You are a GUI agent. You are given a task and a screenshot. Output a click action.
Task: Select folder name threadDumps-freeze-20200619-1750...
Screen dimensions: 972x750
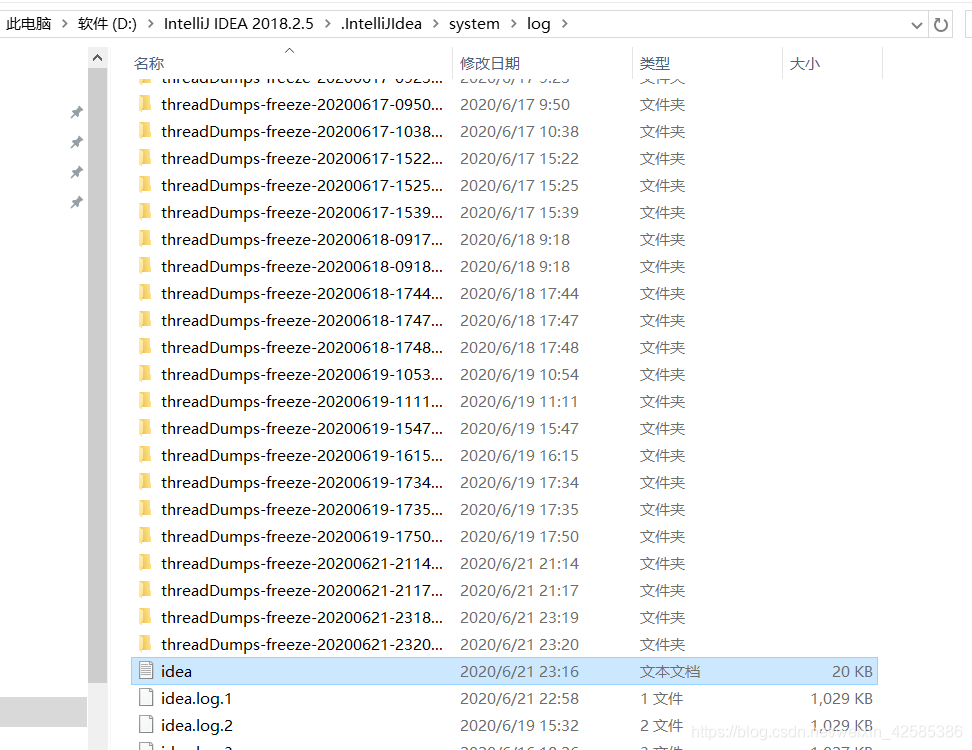302,537
